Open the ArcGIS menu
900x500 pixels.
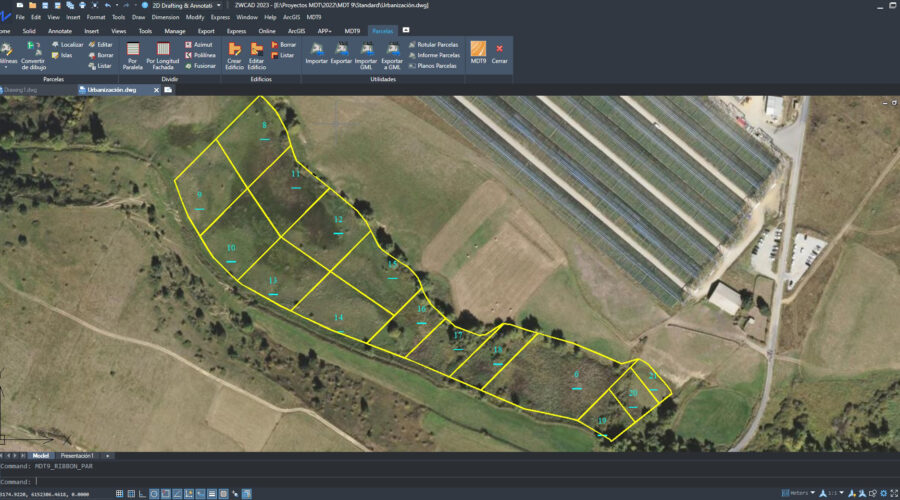[291, 17]
